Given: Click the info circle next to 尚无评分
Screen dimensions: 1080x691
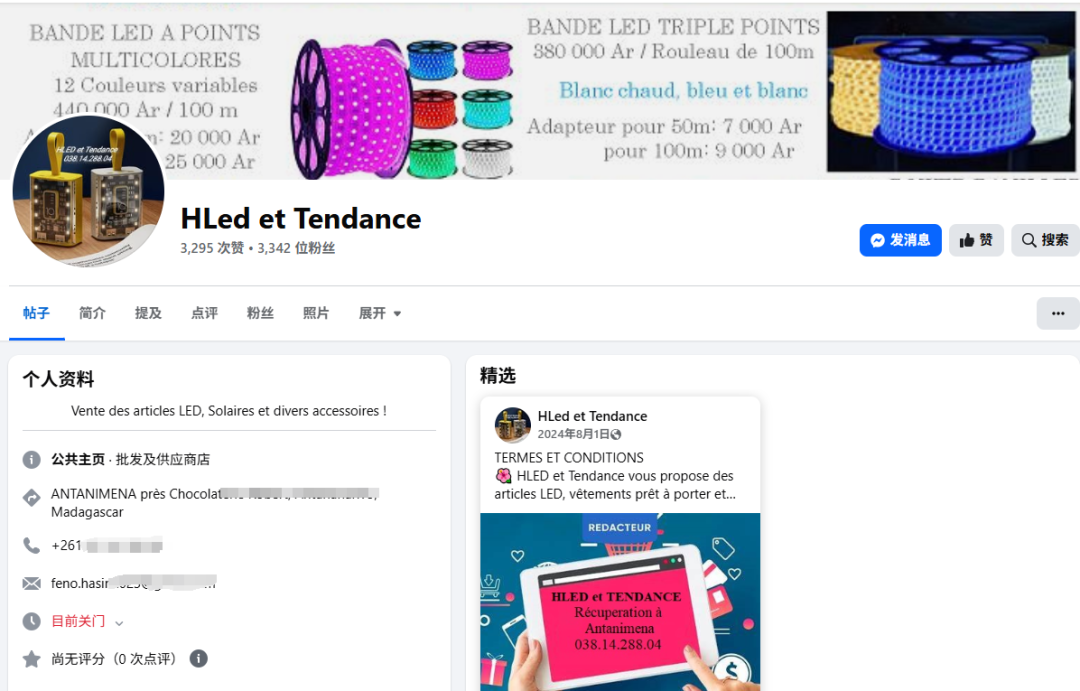Looking at the screenshot, I should point(198,659).
